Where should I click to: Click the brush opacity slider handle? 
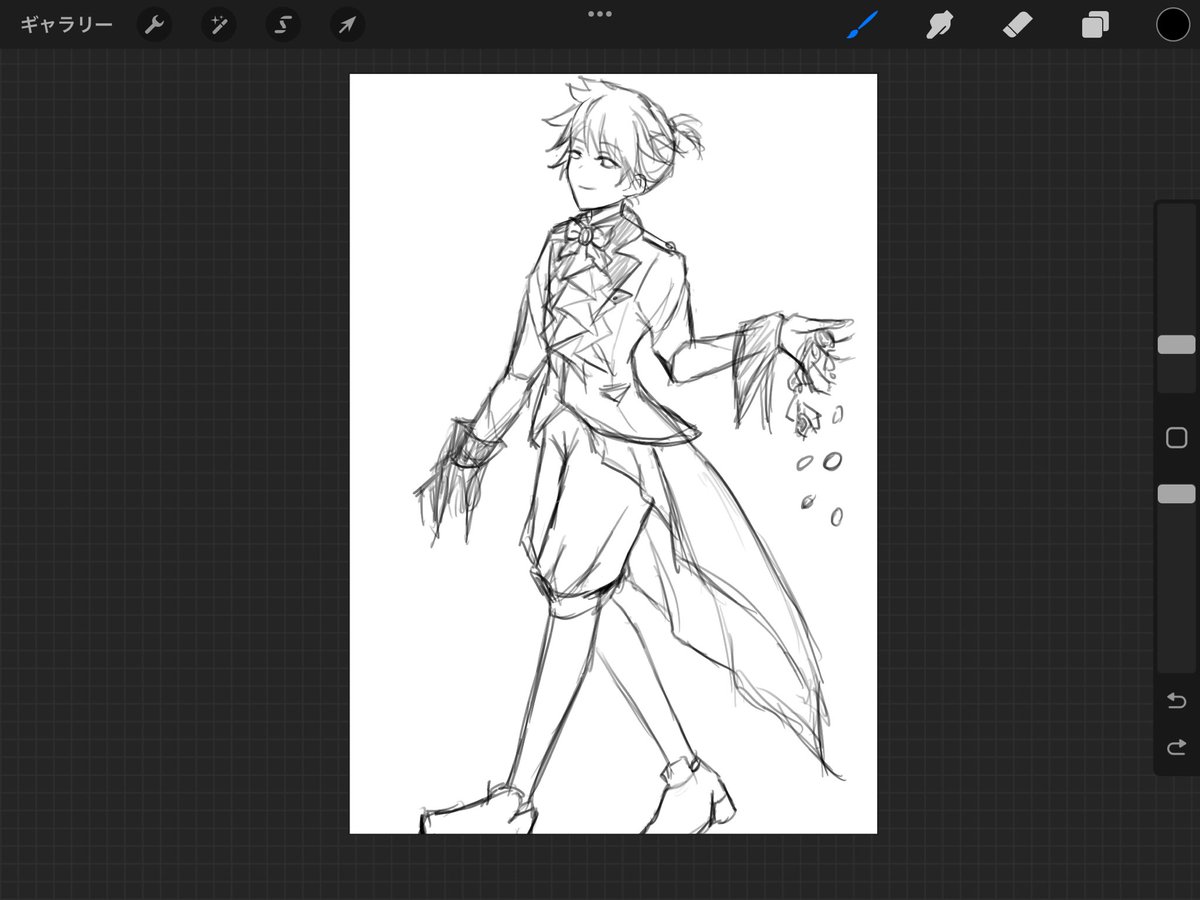[1176, 493]
